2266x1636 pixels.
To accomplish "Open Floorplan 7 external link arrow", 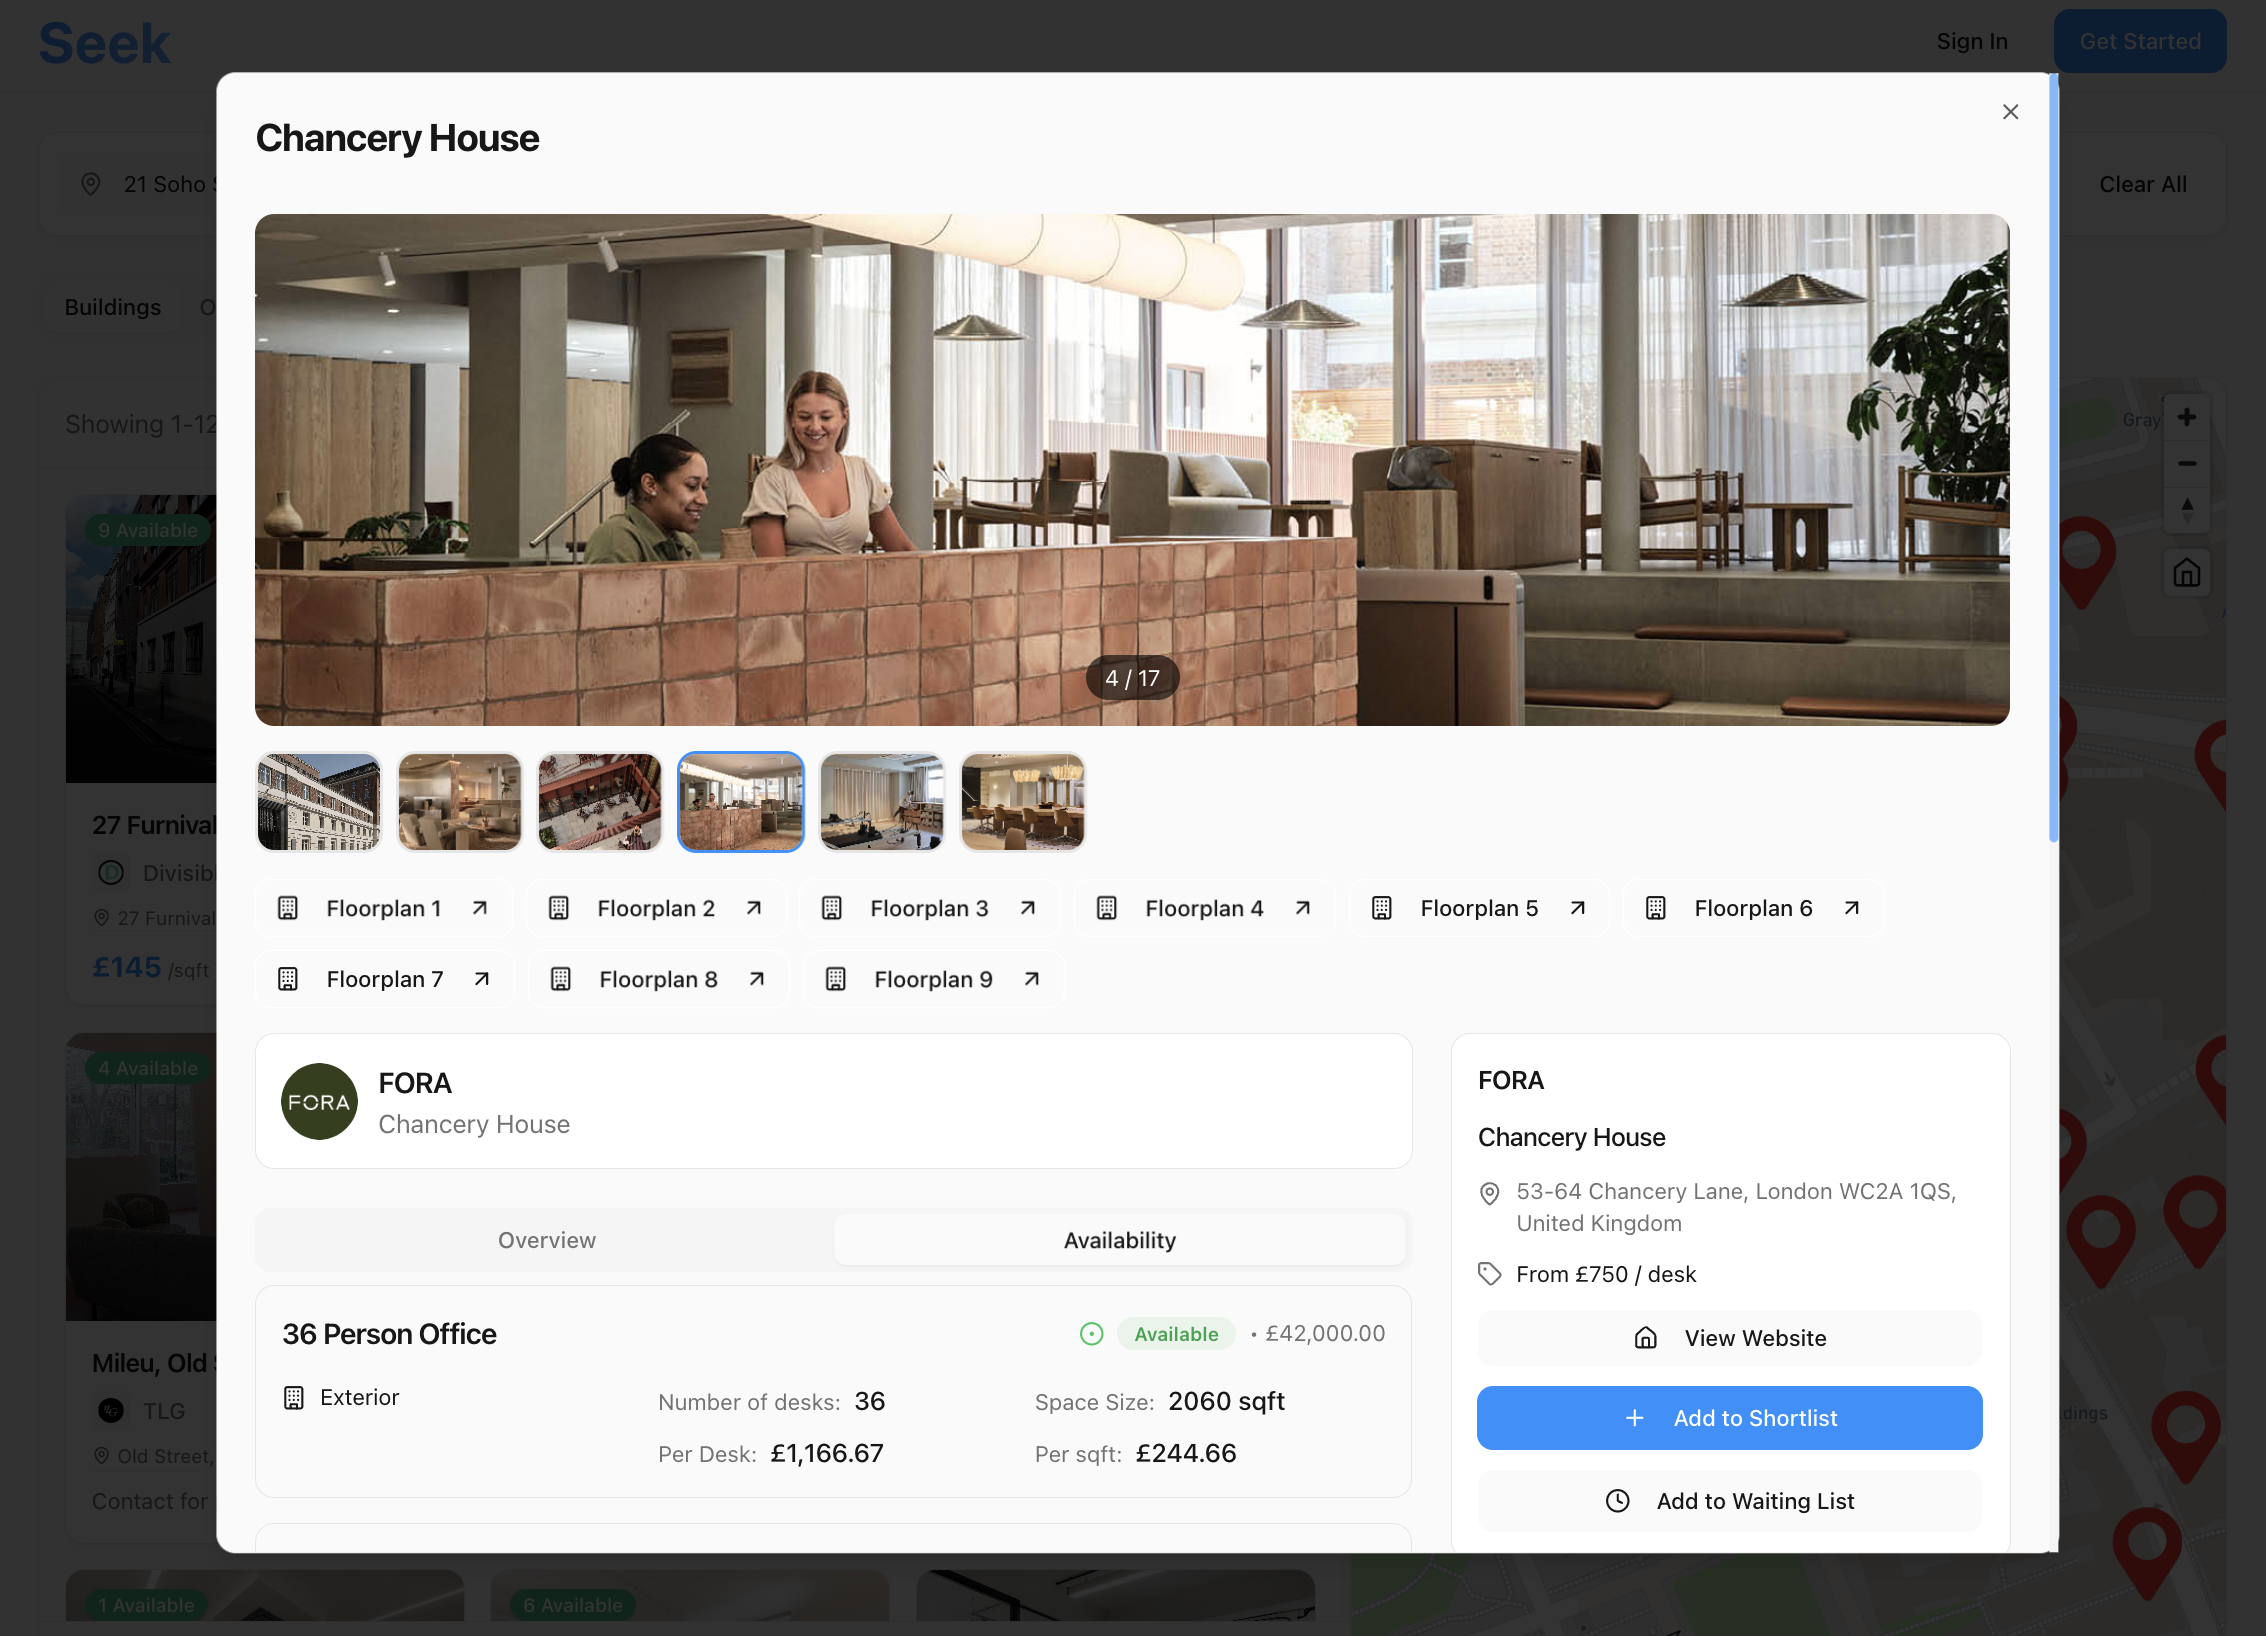I will click(x=482, y=979).
